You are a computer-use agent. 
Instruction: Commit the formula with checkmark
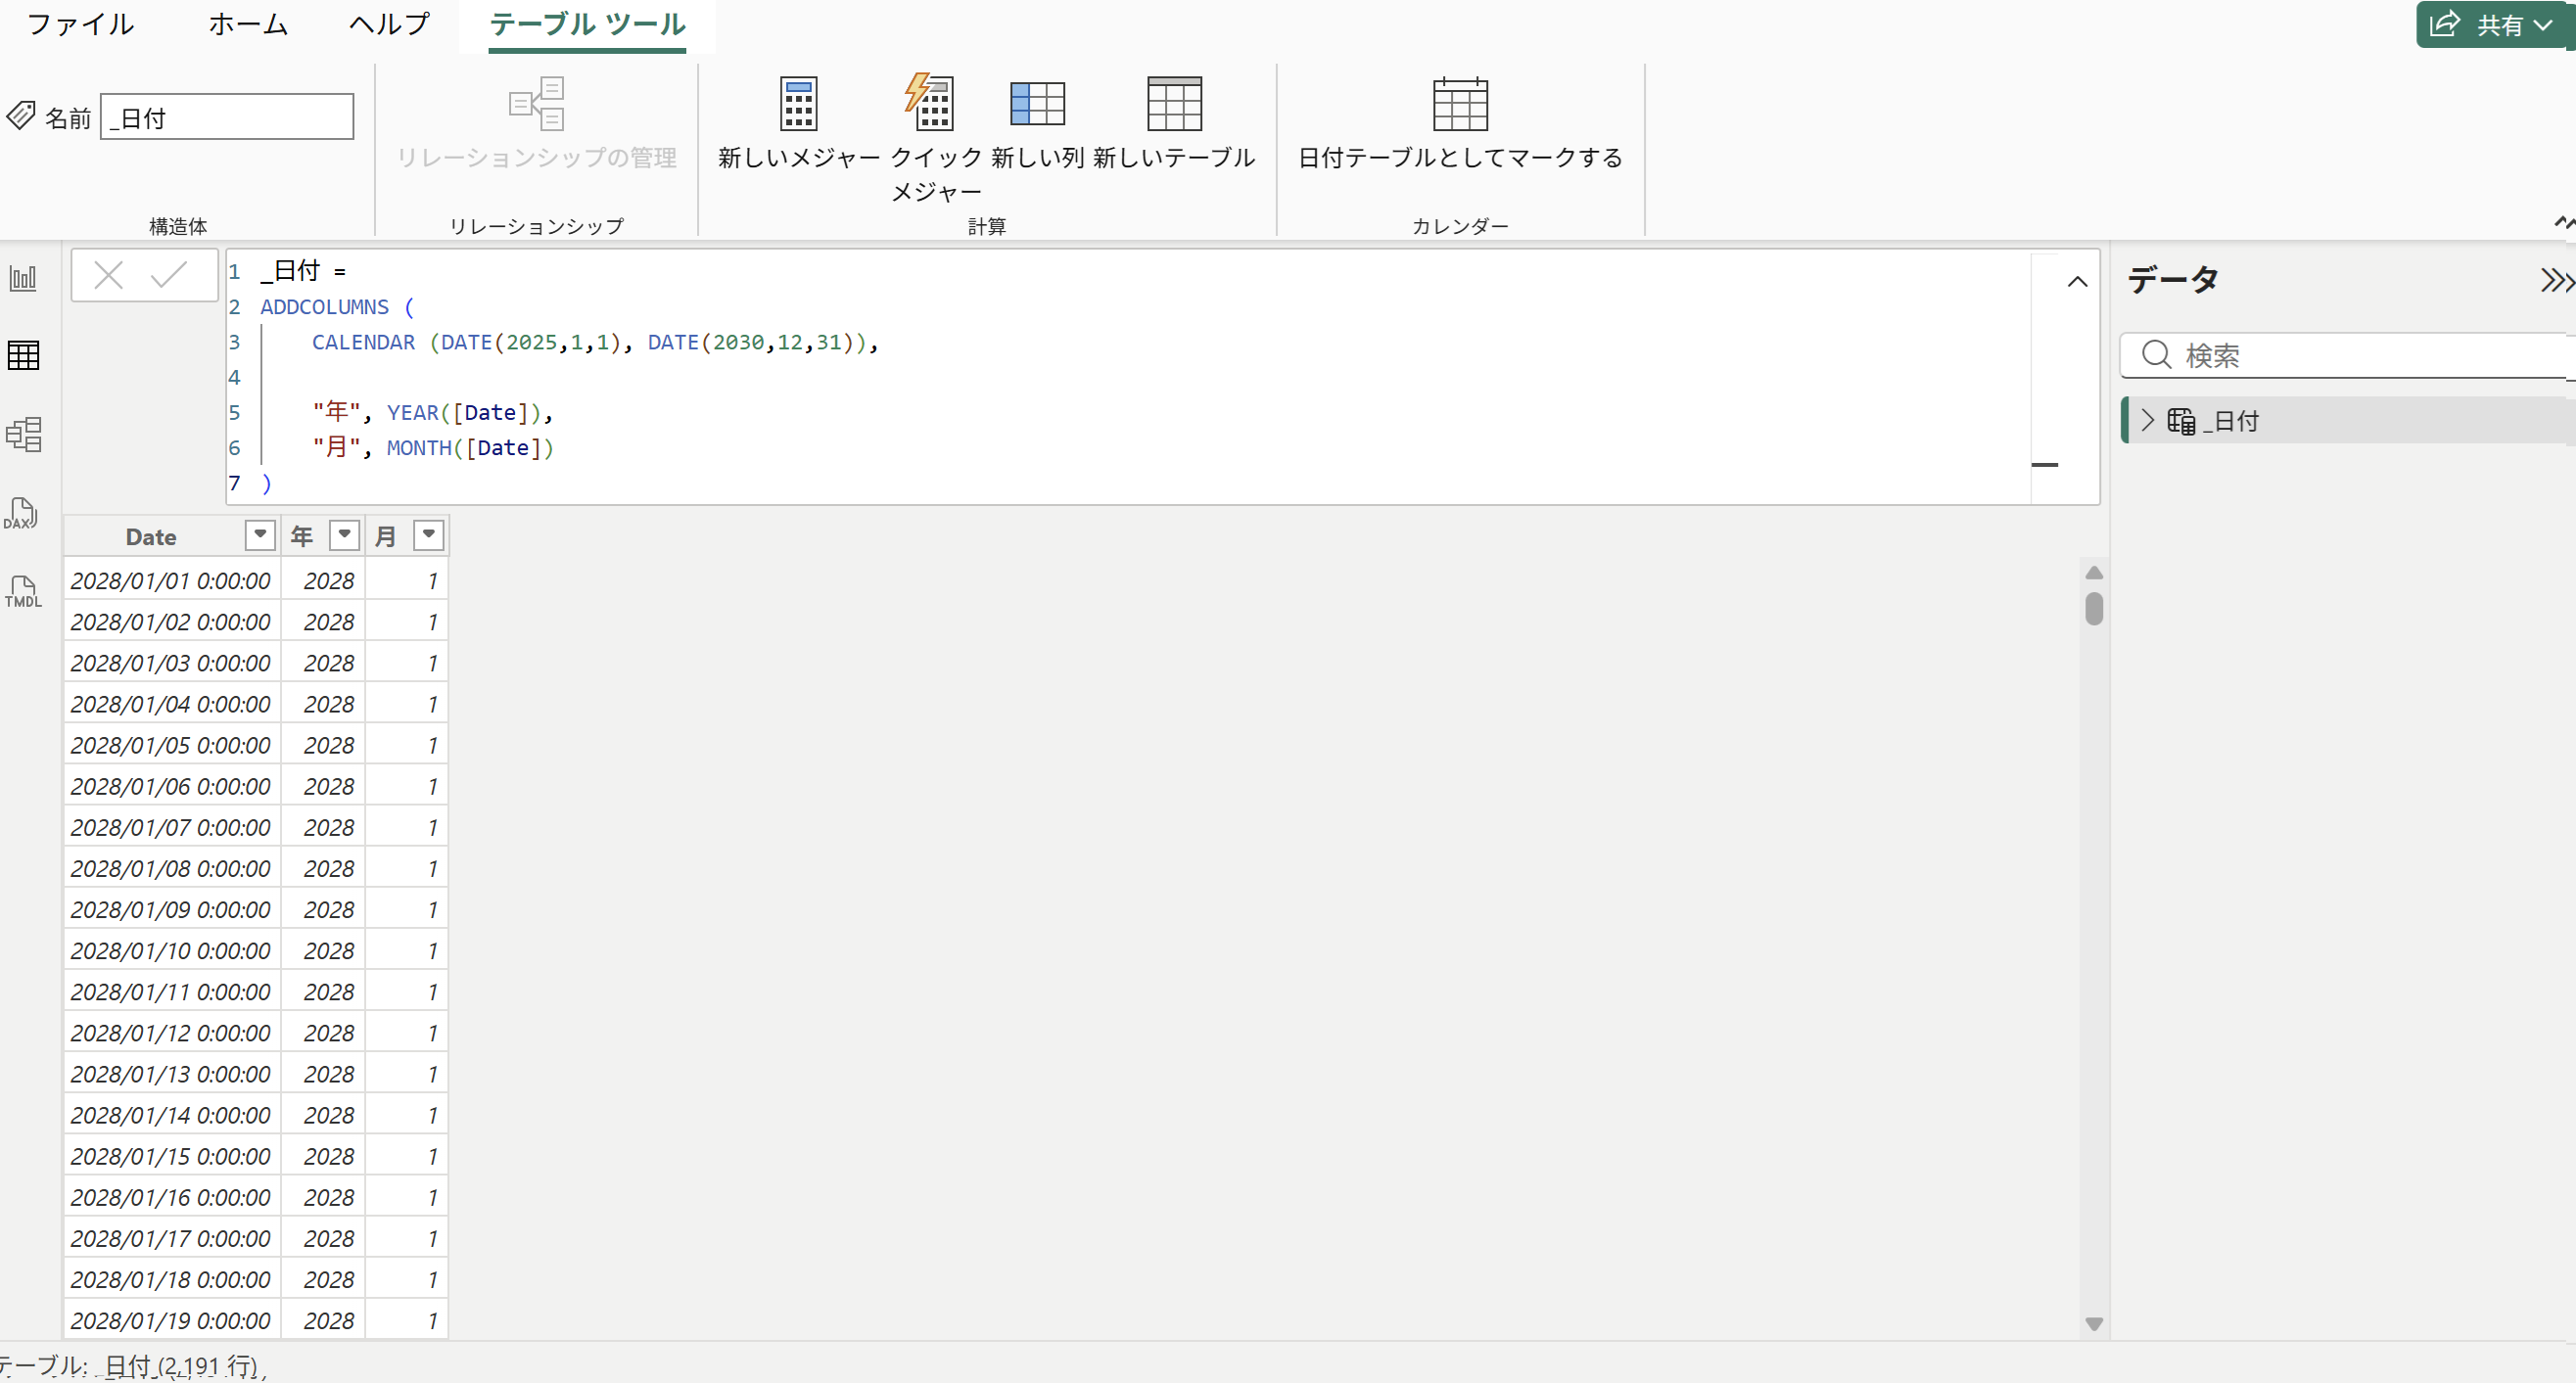click(x=168, y=275)
